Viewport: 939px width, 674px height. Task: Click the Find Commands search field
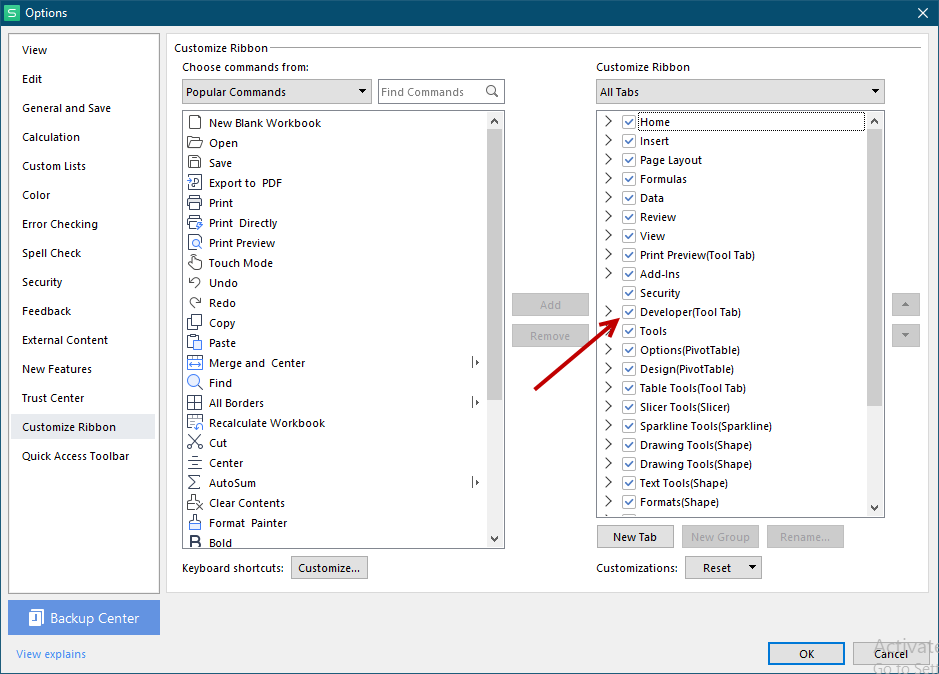431,92
